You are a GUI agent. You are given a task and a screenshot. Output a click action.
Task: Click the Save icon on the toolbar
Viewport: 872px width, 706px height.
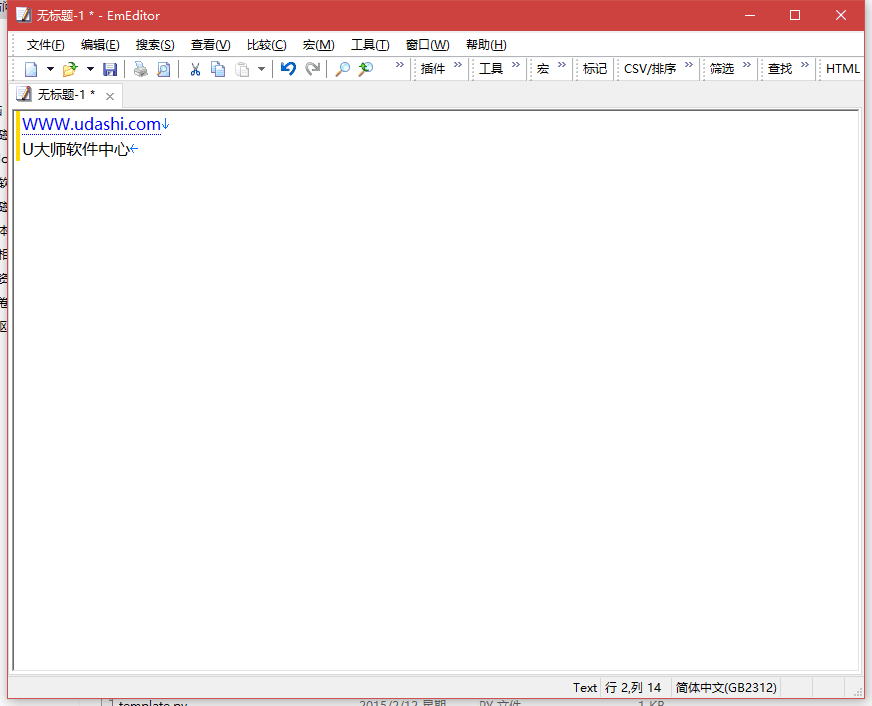click(x=110, y=68)
